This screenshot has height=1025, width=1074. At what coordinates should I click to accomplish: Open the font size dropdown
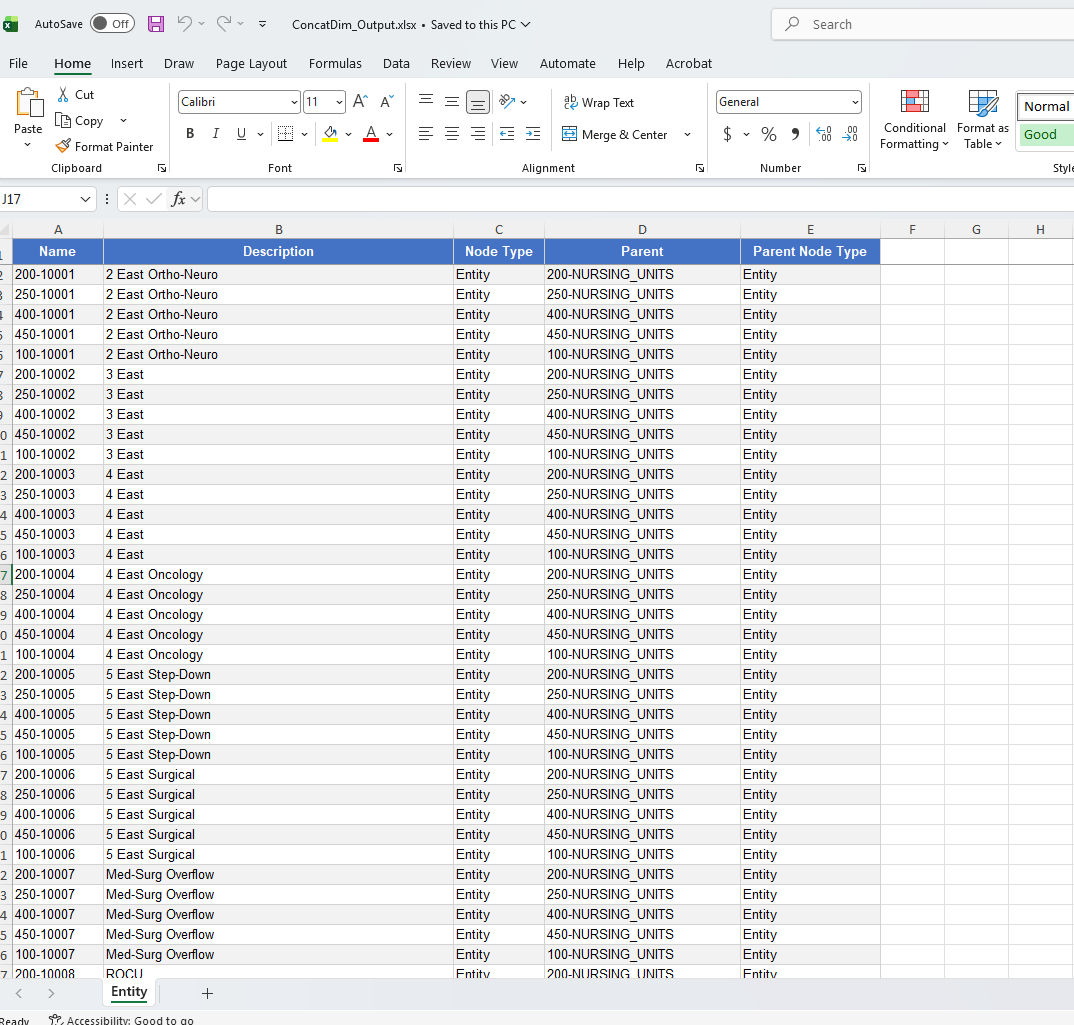[339, 102]
